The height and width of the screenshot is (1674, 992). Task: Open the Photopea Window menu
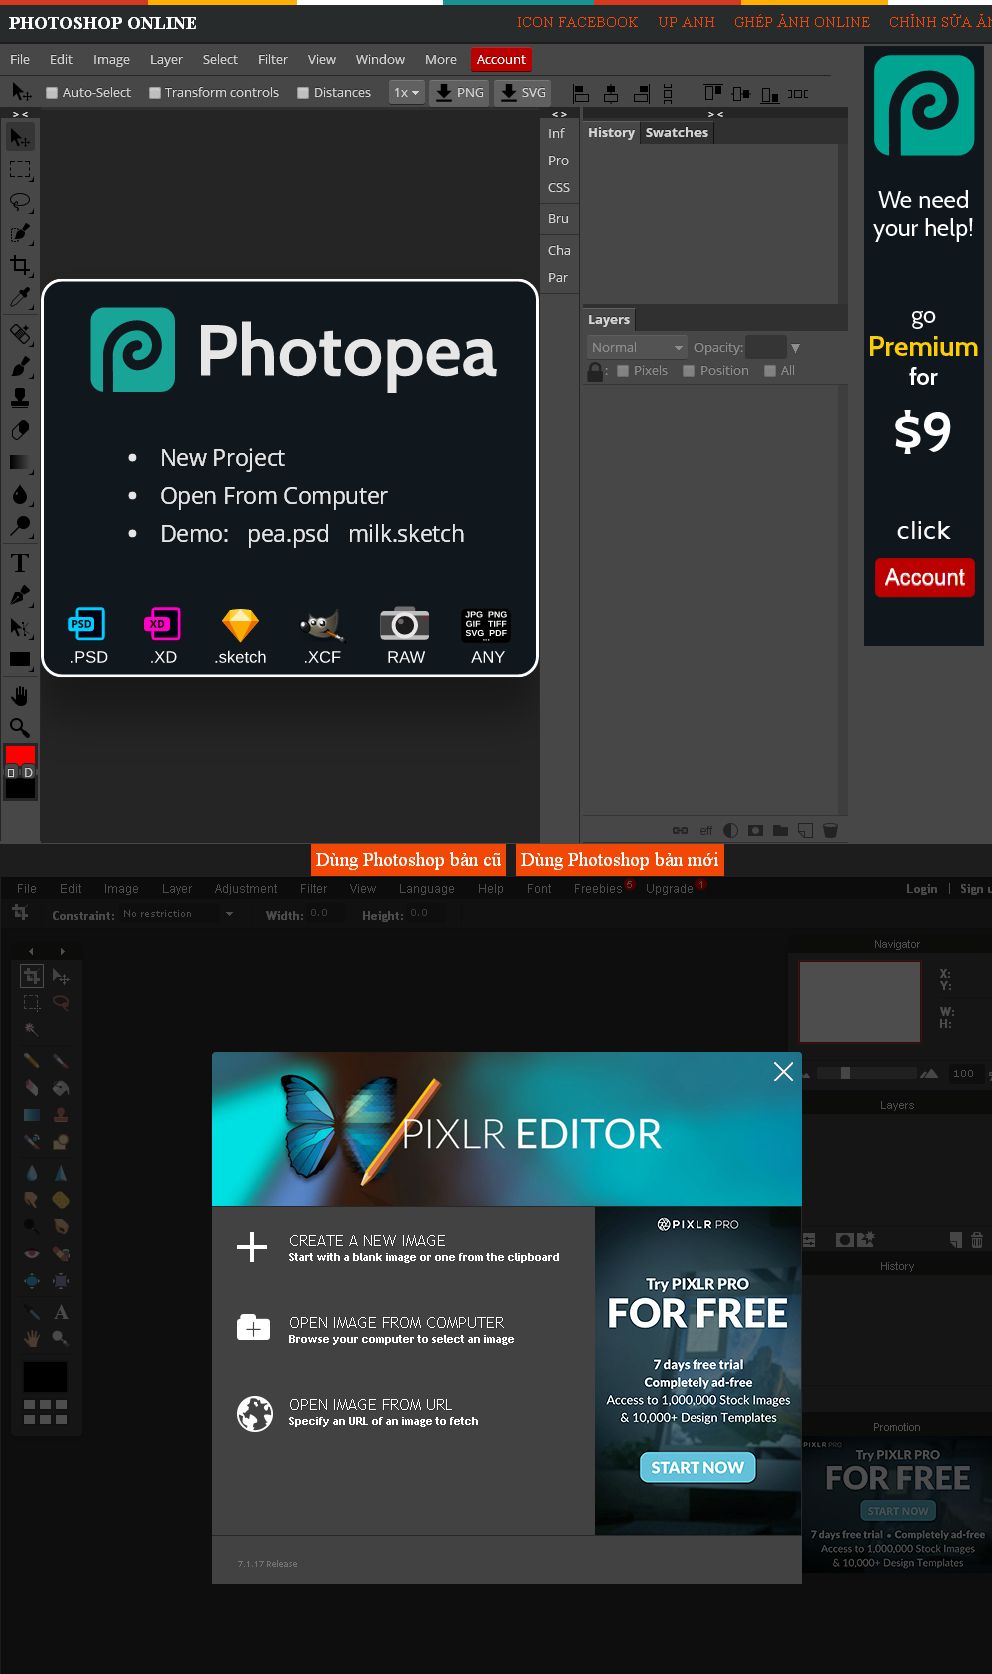click(380, 60)
